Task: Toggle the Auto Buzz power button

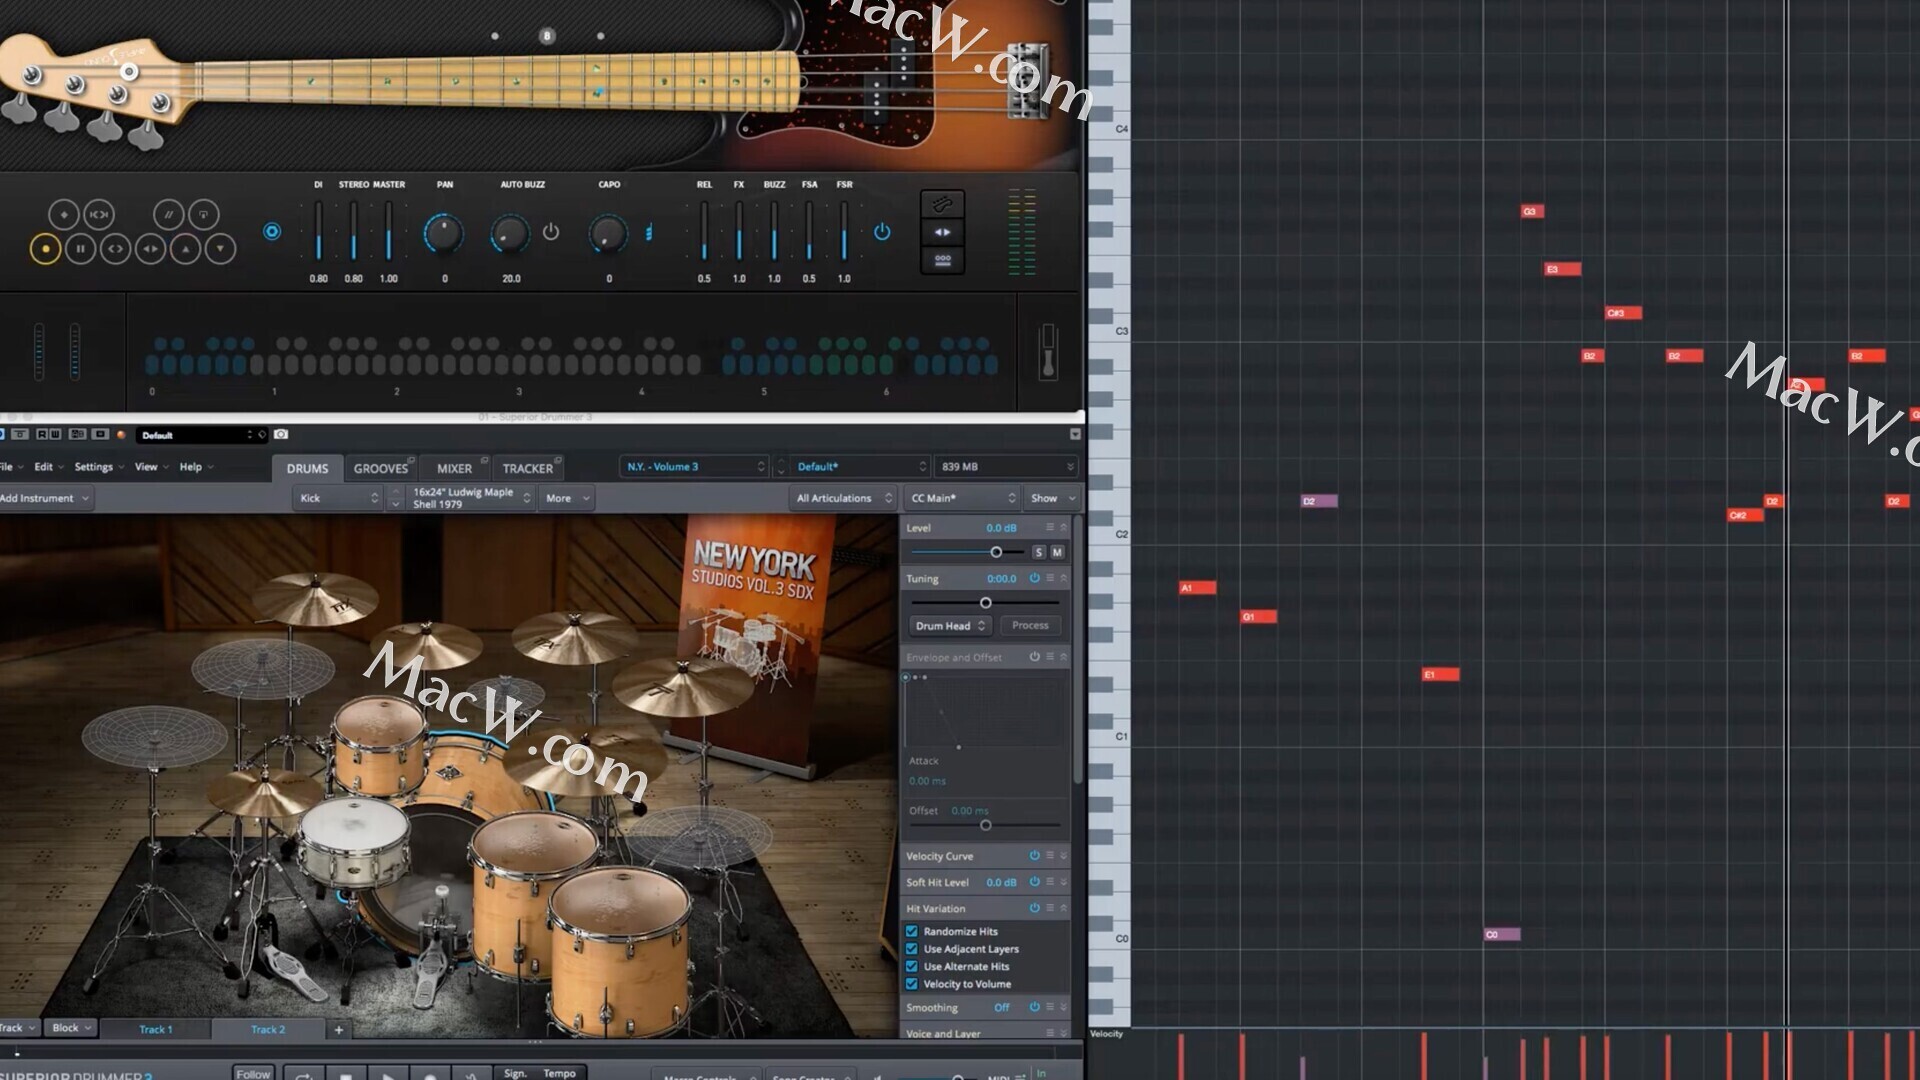Action: click(x=551, y=232)
